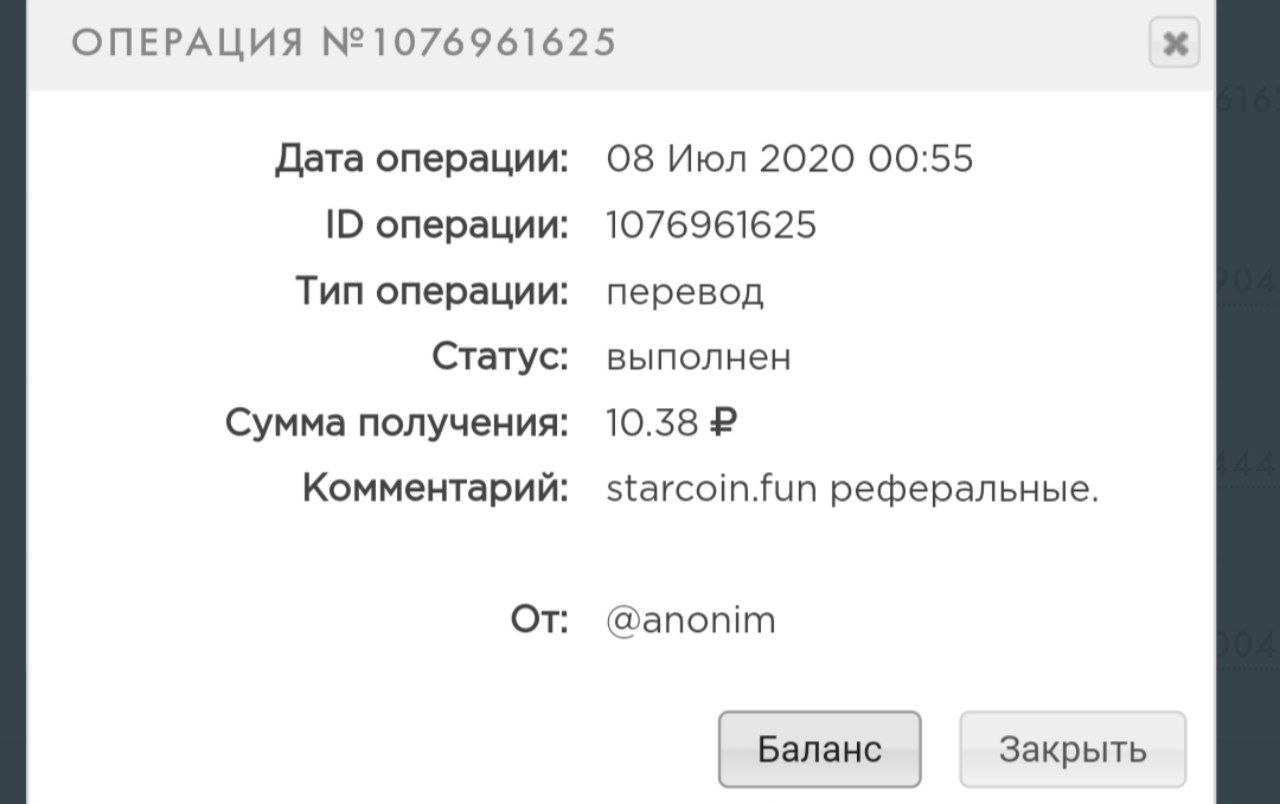Click the ОПЕРАЦИЯ №1076961625 dialog title

click(x=344, y=43)
